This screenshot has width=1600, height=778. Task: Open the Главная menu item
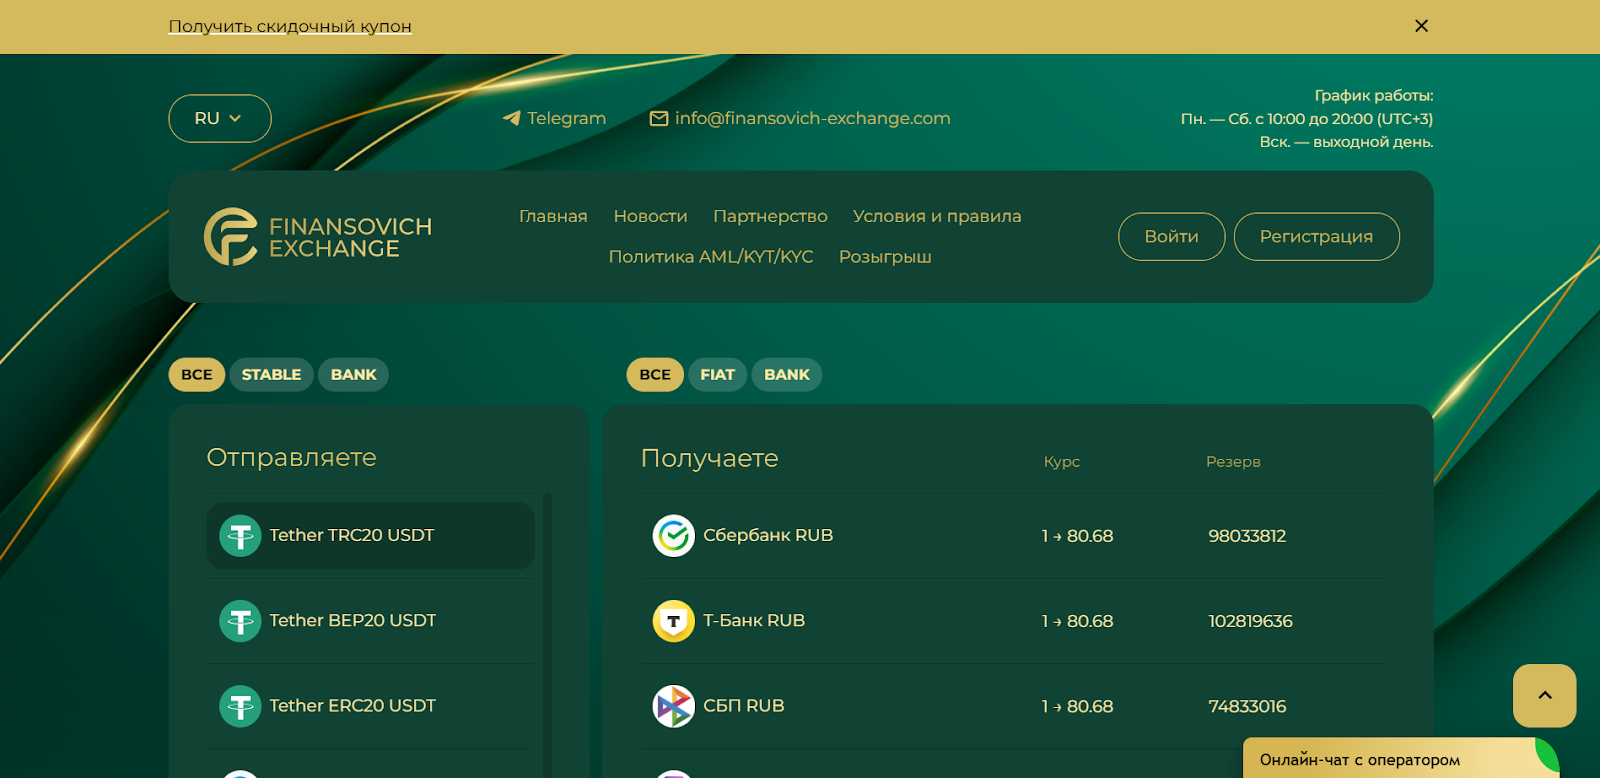tap(553, 216)
